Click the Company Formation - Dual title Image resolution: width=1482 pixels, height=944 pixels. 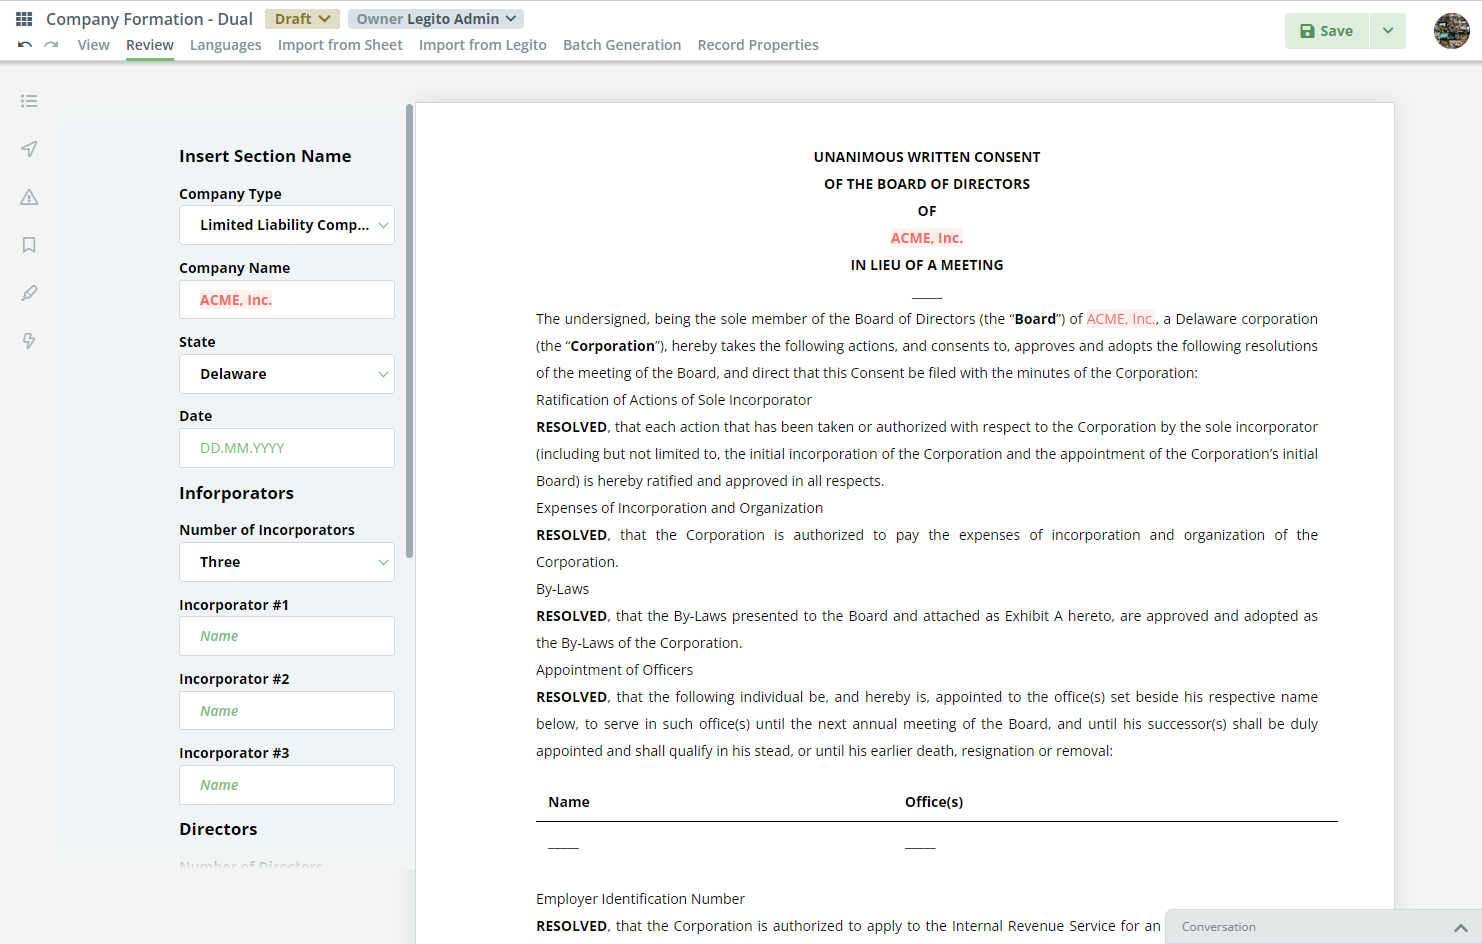149,19
